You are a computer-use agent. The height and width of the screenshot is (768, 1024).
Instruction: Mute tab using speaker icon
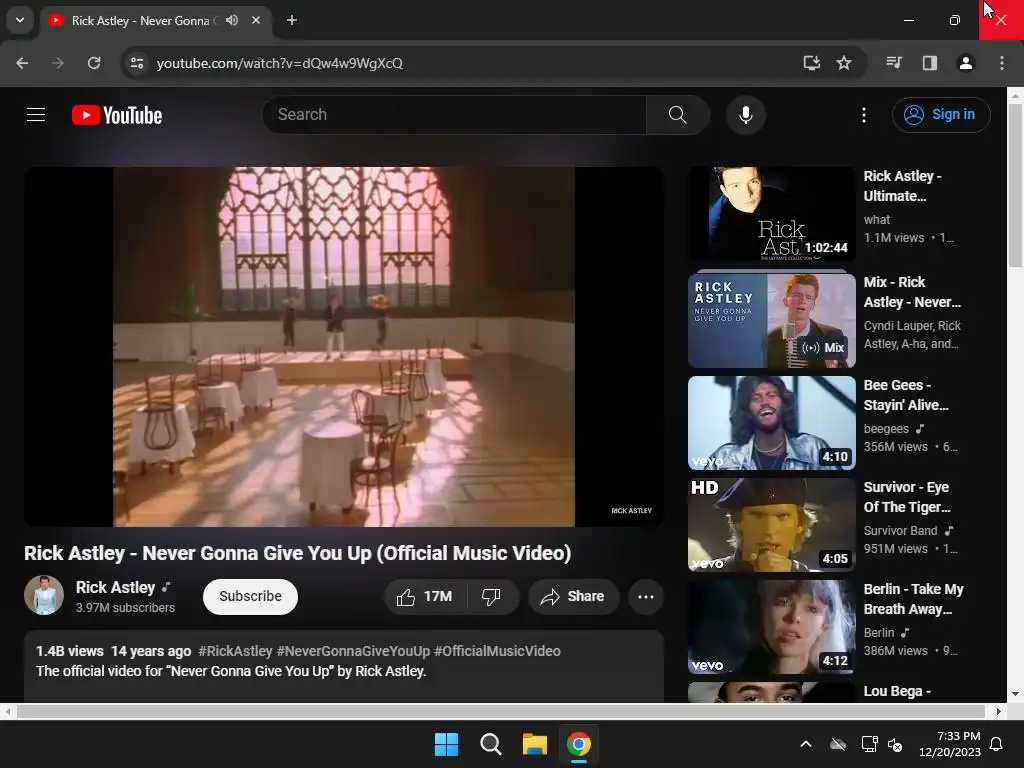[x=232, y=20]
